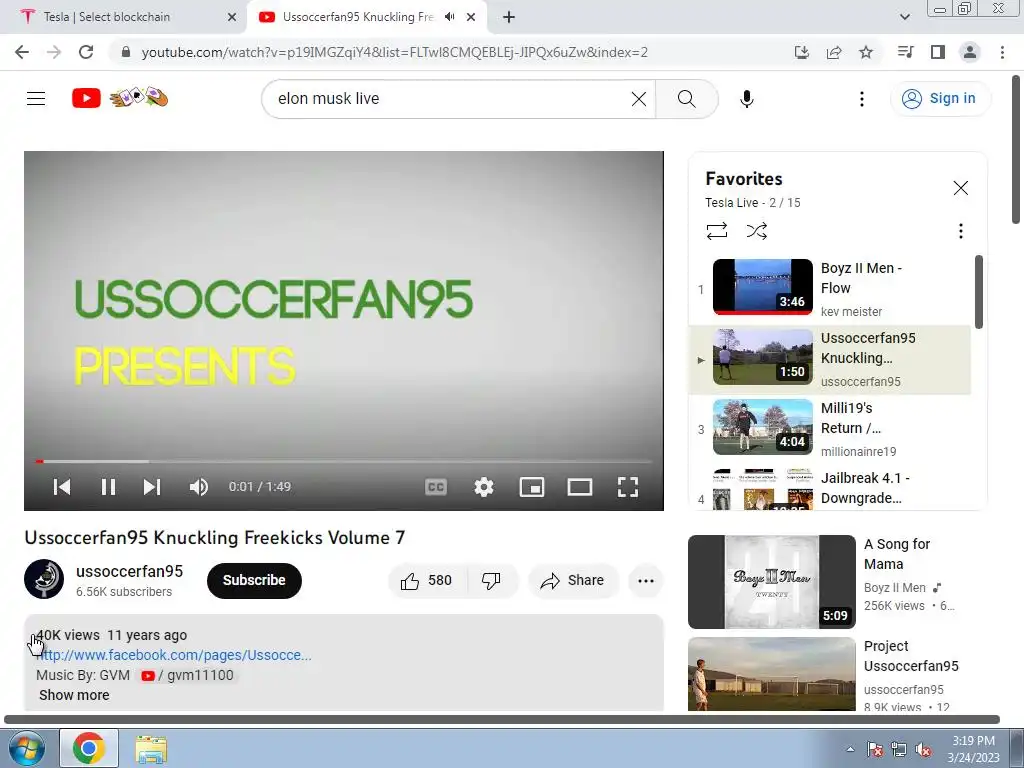
Task: Click the video progress bar
Action: click(x=344, y=461)
